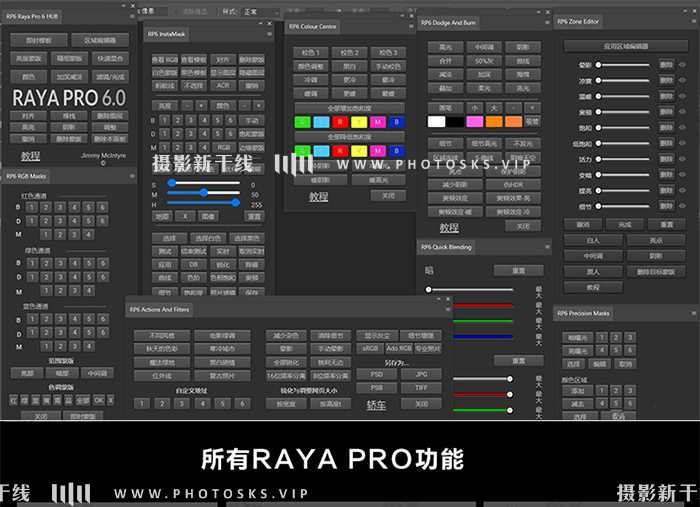Image resolution: width=700 pixels, height=507 pixels.
Task: Open the Raya Pro 6 HUB panel menu icon
Action: 133,16
